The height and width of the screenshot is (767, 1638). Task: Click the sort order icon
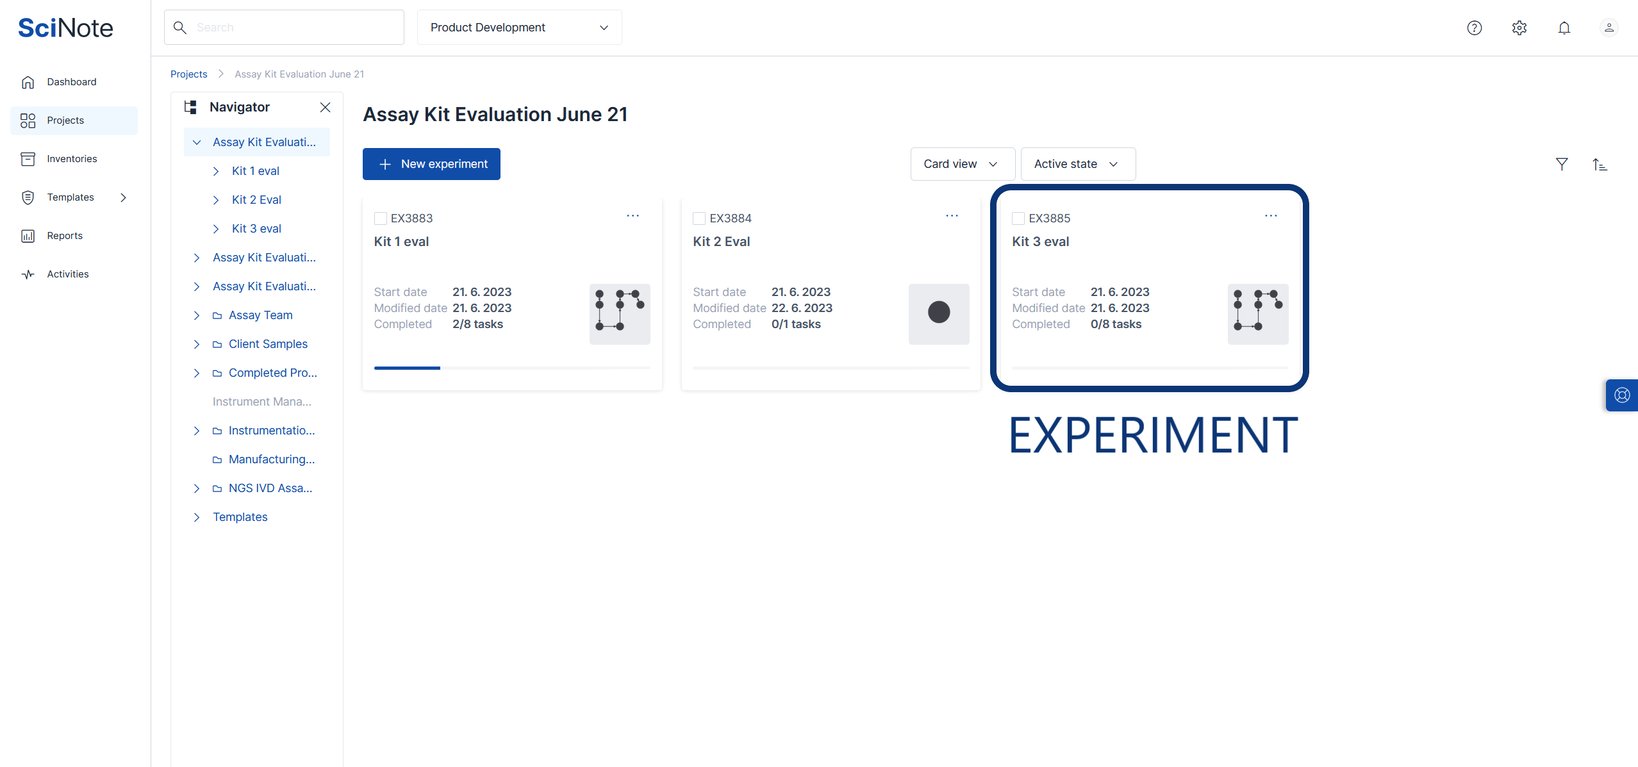1599,164
